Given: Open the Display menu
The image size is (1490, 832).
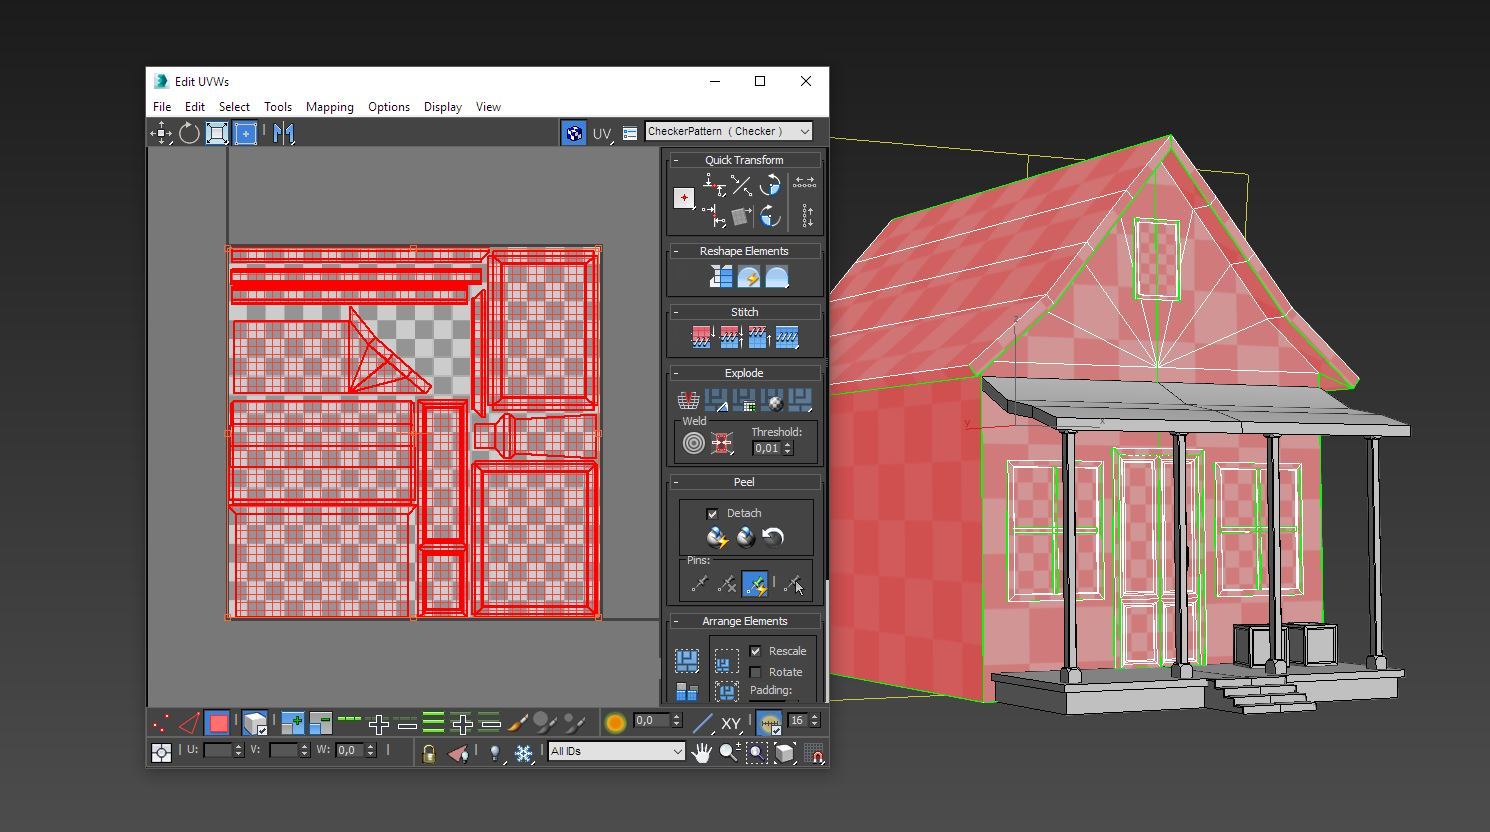Looking at the screenshot, I should (x=443, y=107).
